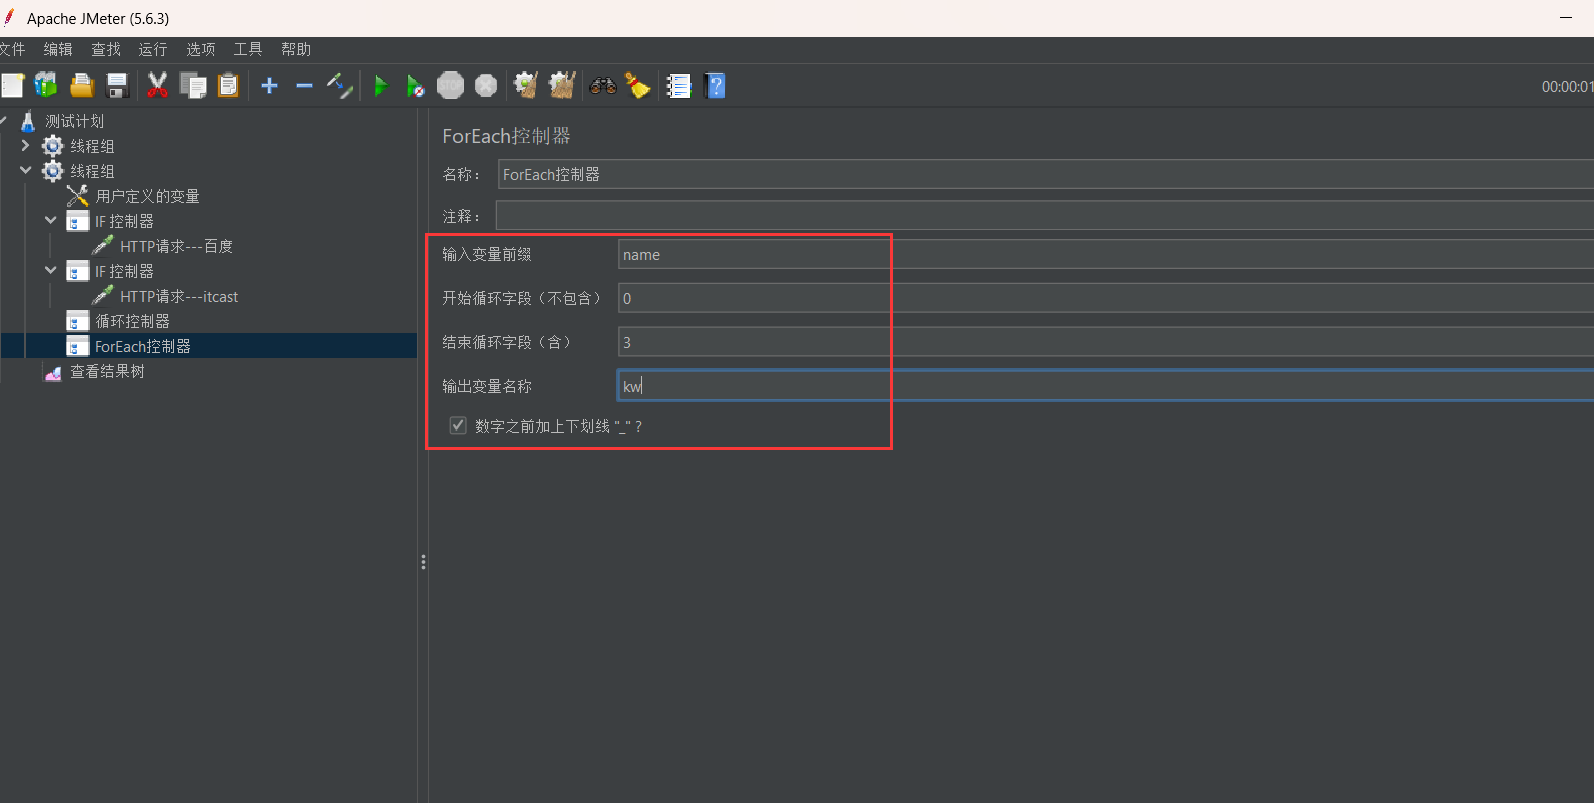
Task: Expand all nodes with plus icon
Action: click(x=269, y=86)
